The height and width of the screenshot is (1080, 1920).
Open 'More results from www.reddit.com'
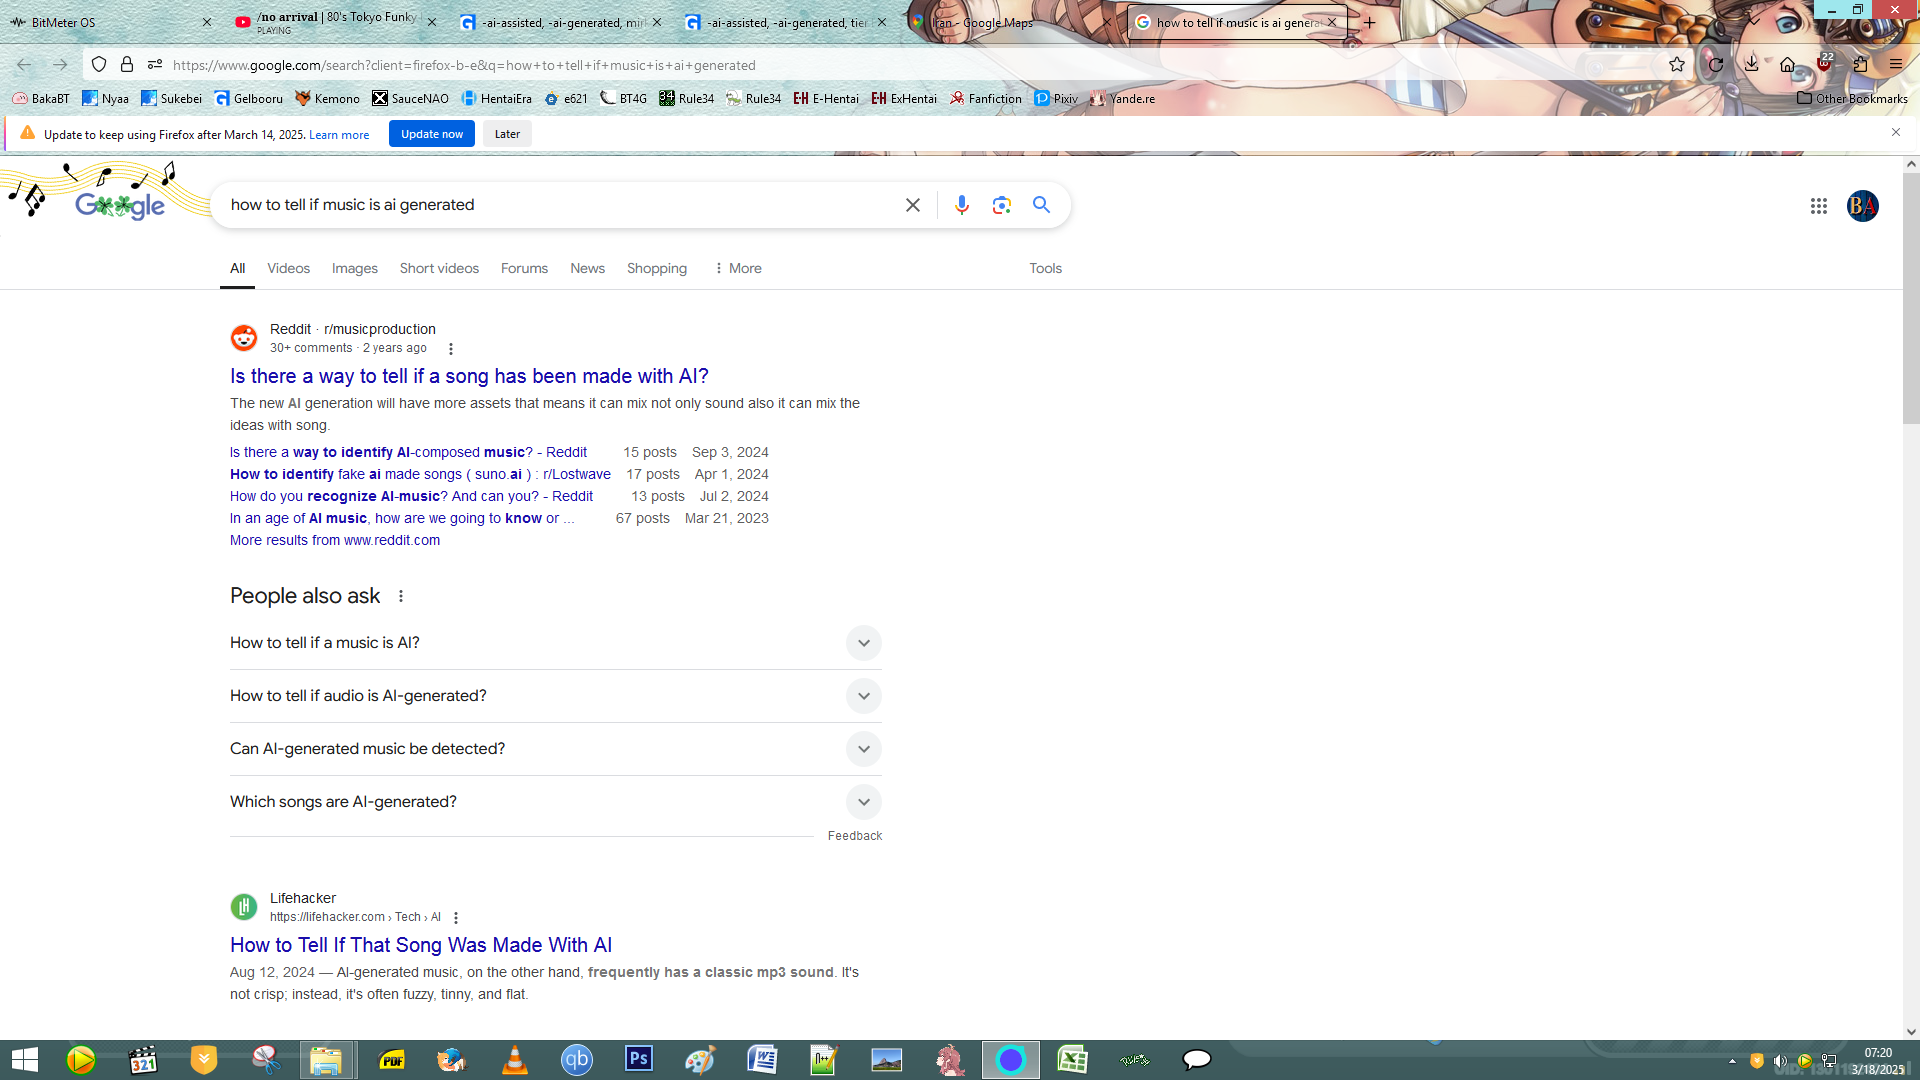pyautogui.click(x=335, y=540)
